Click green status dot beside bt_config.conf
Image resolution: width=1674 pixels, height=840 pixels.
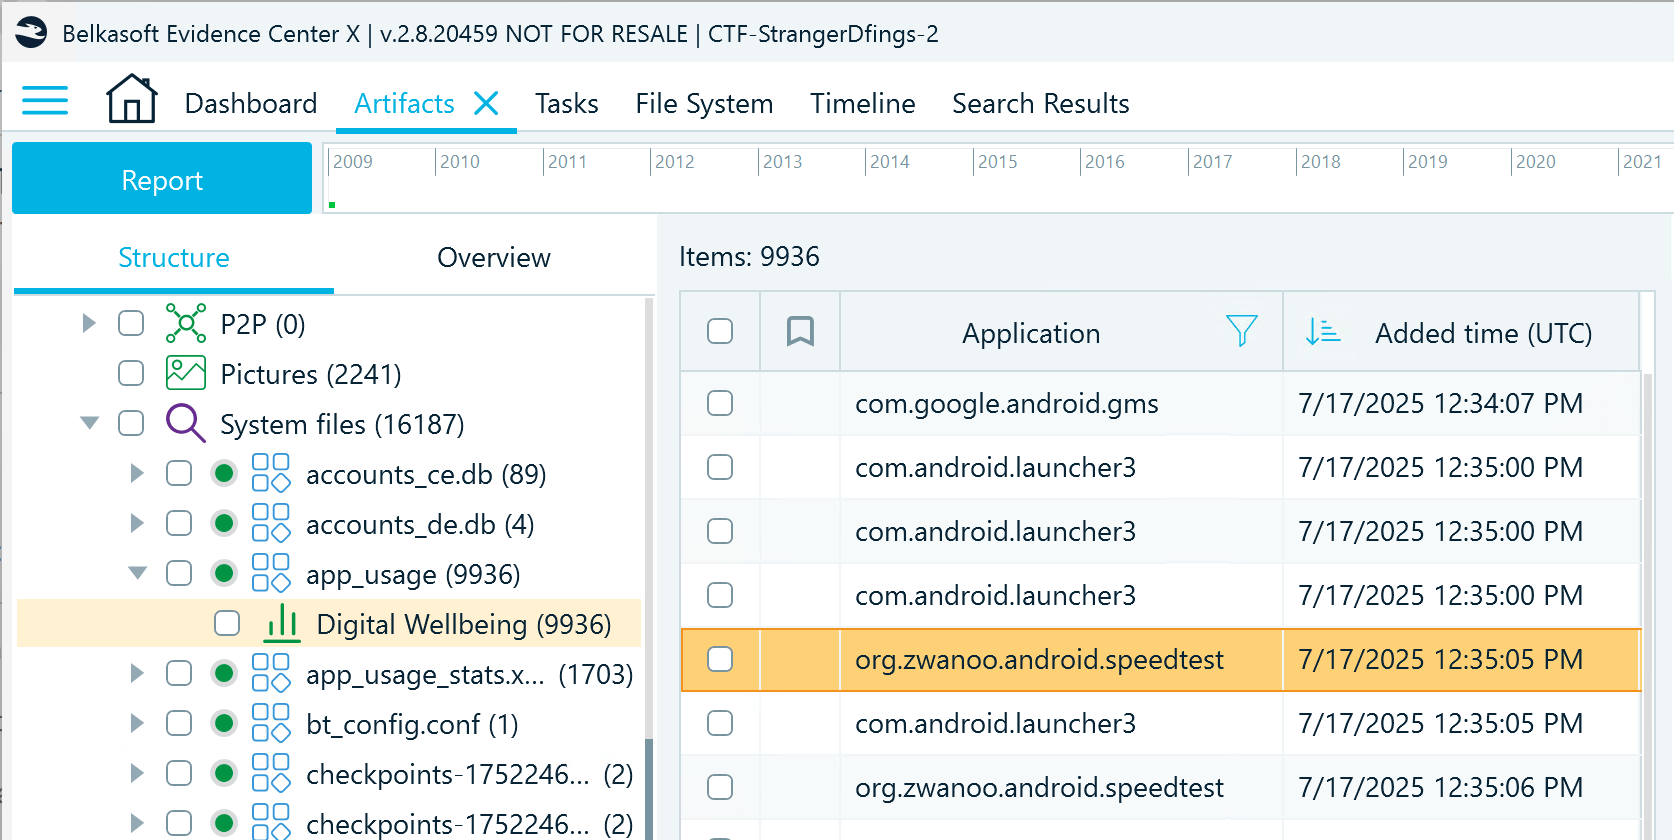click(x=224, y=723)
